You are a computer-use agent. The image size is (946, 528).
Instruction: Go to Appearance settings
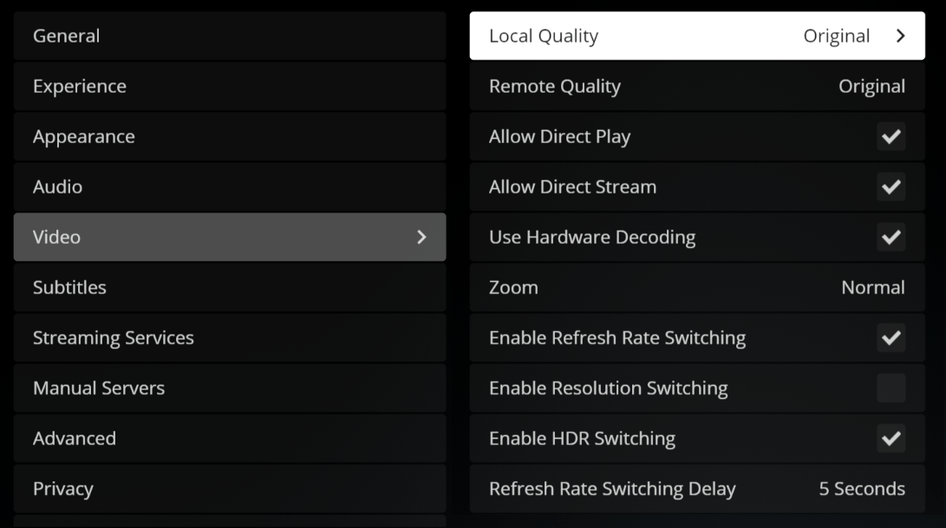(229, 137)
